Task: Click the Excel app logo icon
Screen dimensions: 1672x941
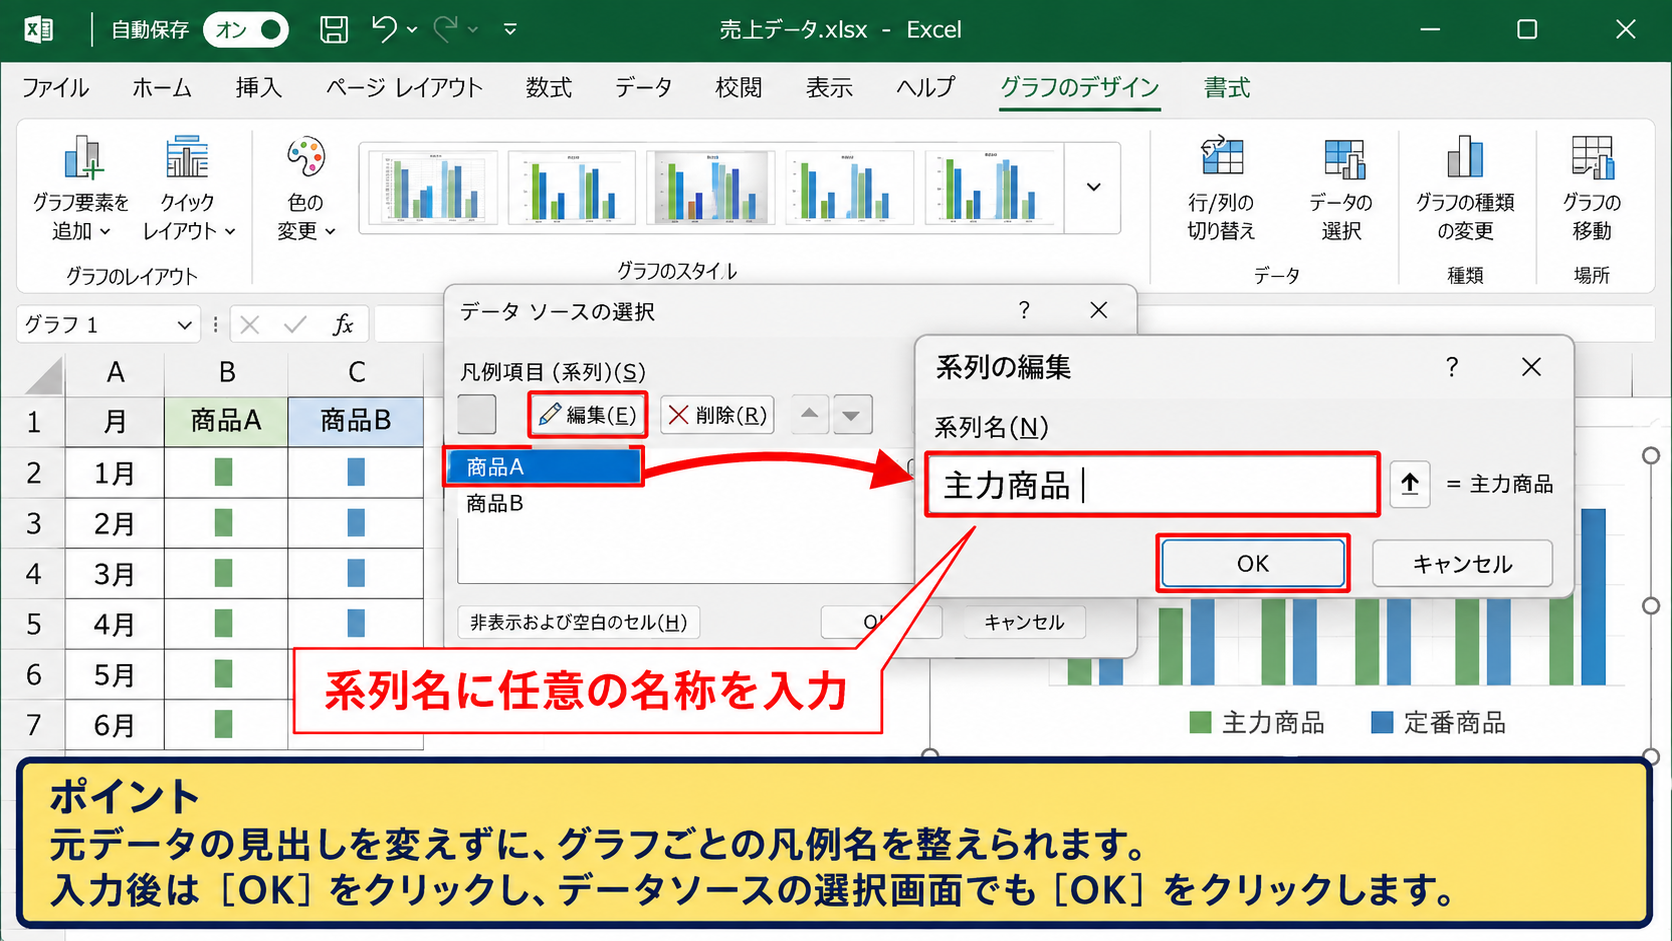Action: [x=38, y=29]
